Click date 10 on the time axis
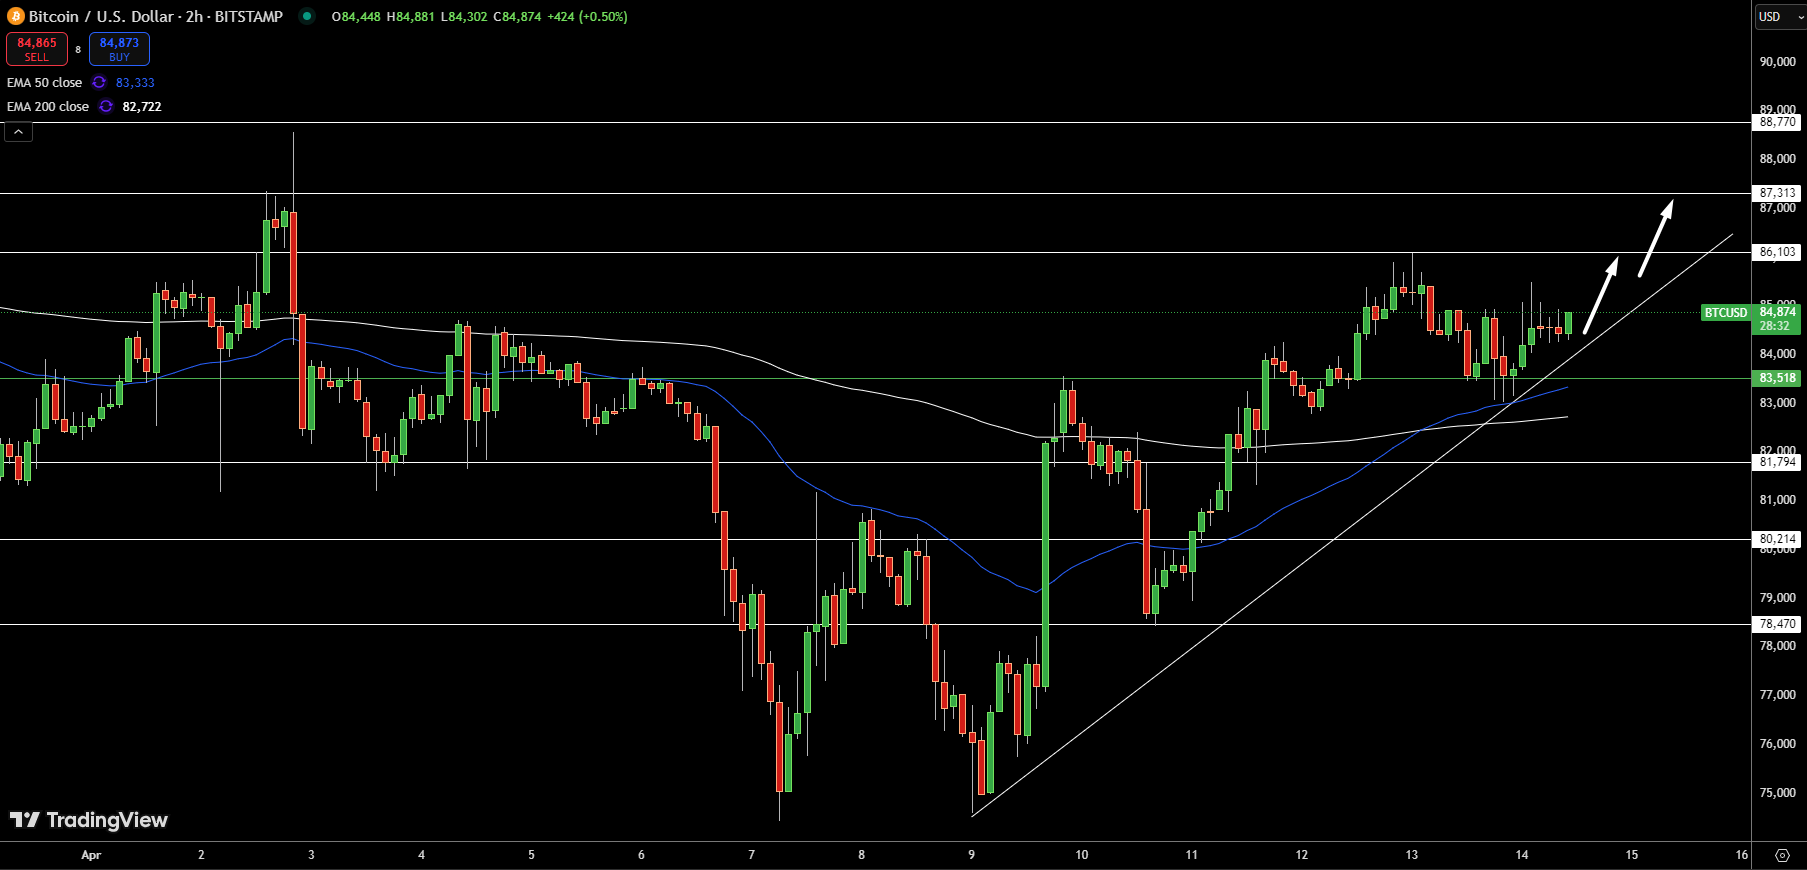Image resolution: width=1807 pixels, height=870 pixels. click(x=1081, y=855)
